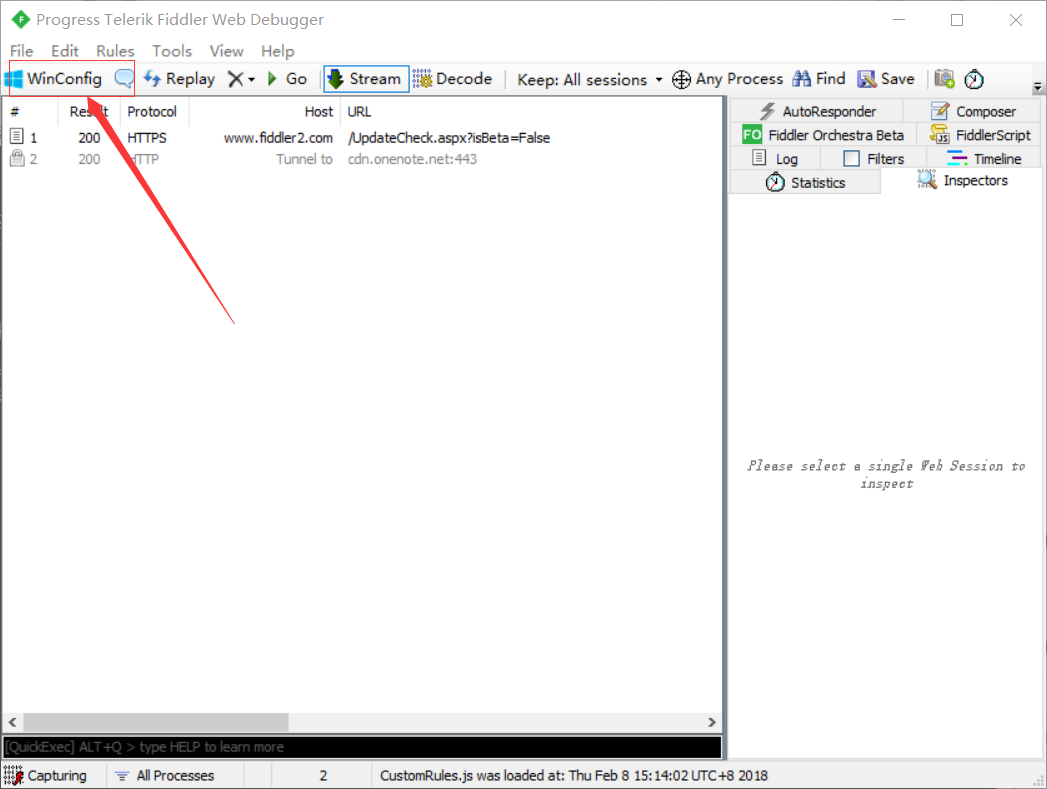Click the Go resume button
Viewport: 1047px width, 789px height.
286,79
